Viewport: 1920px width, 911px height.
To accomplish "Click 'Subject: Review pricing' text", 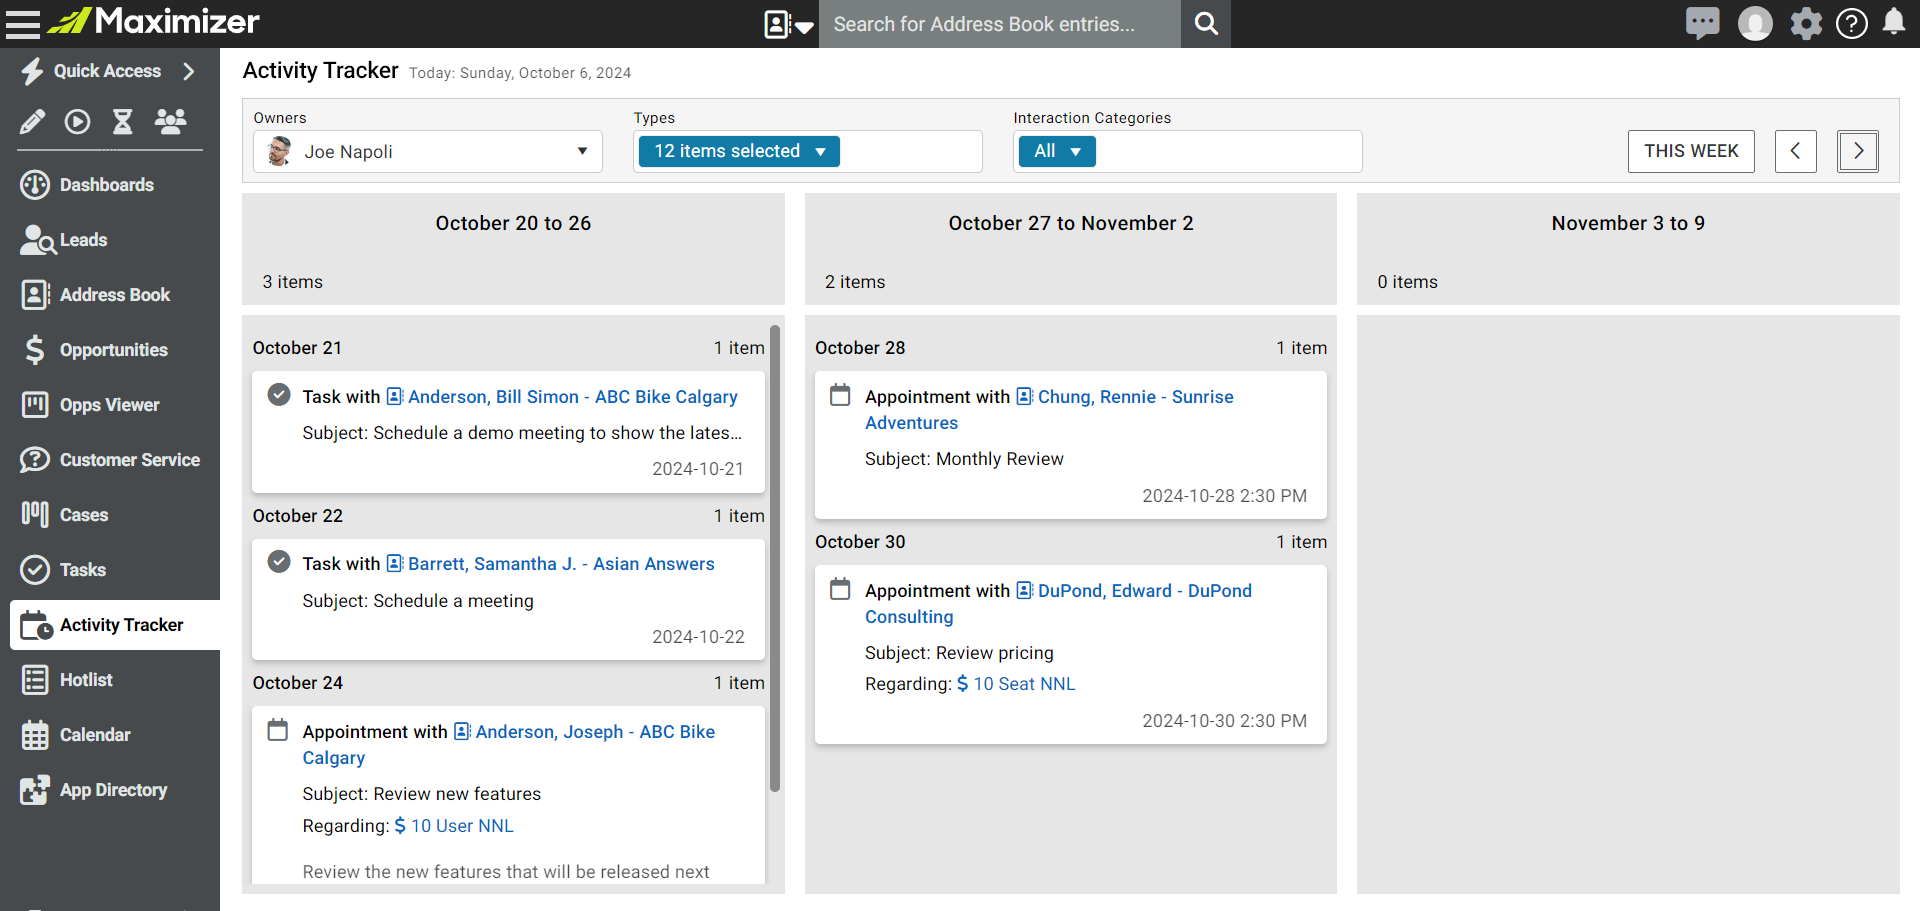I will click(959, 653).
